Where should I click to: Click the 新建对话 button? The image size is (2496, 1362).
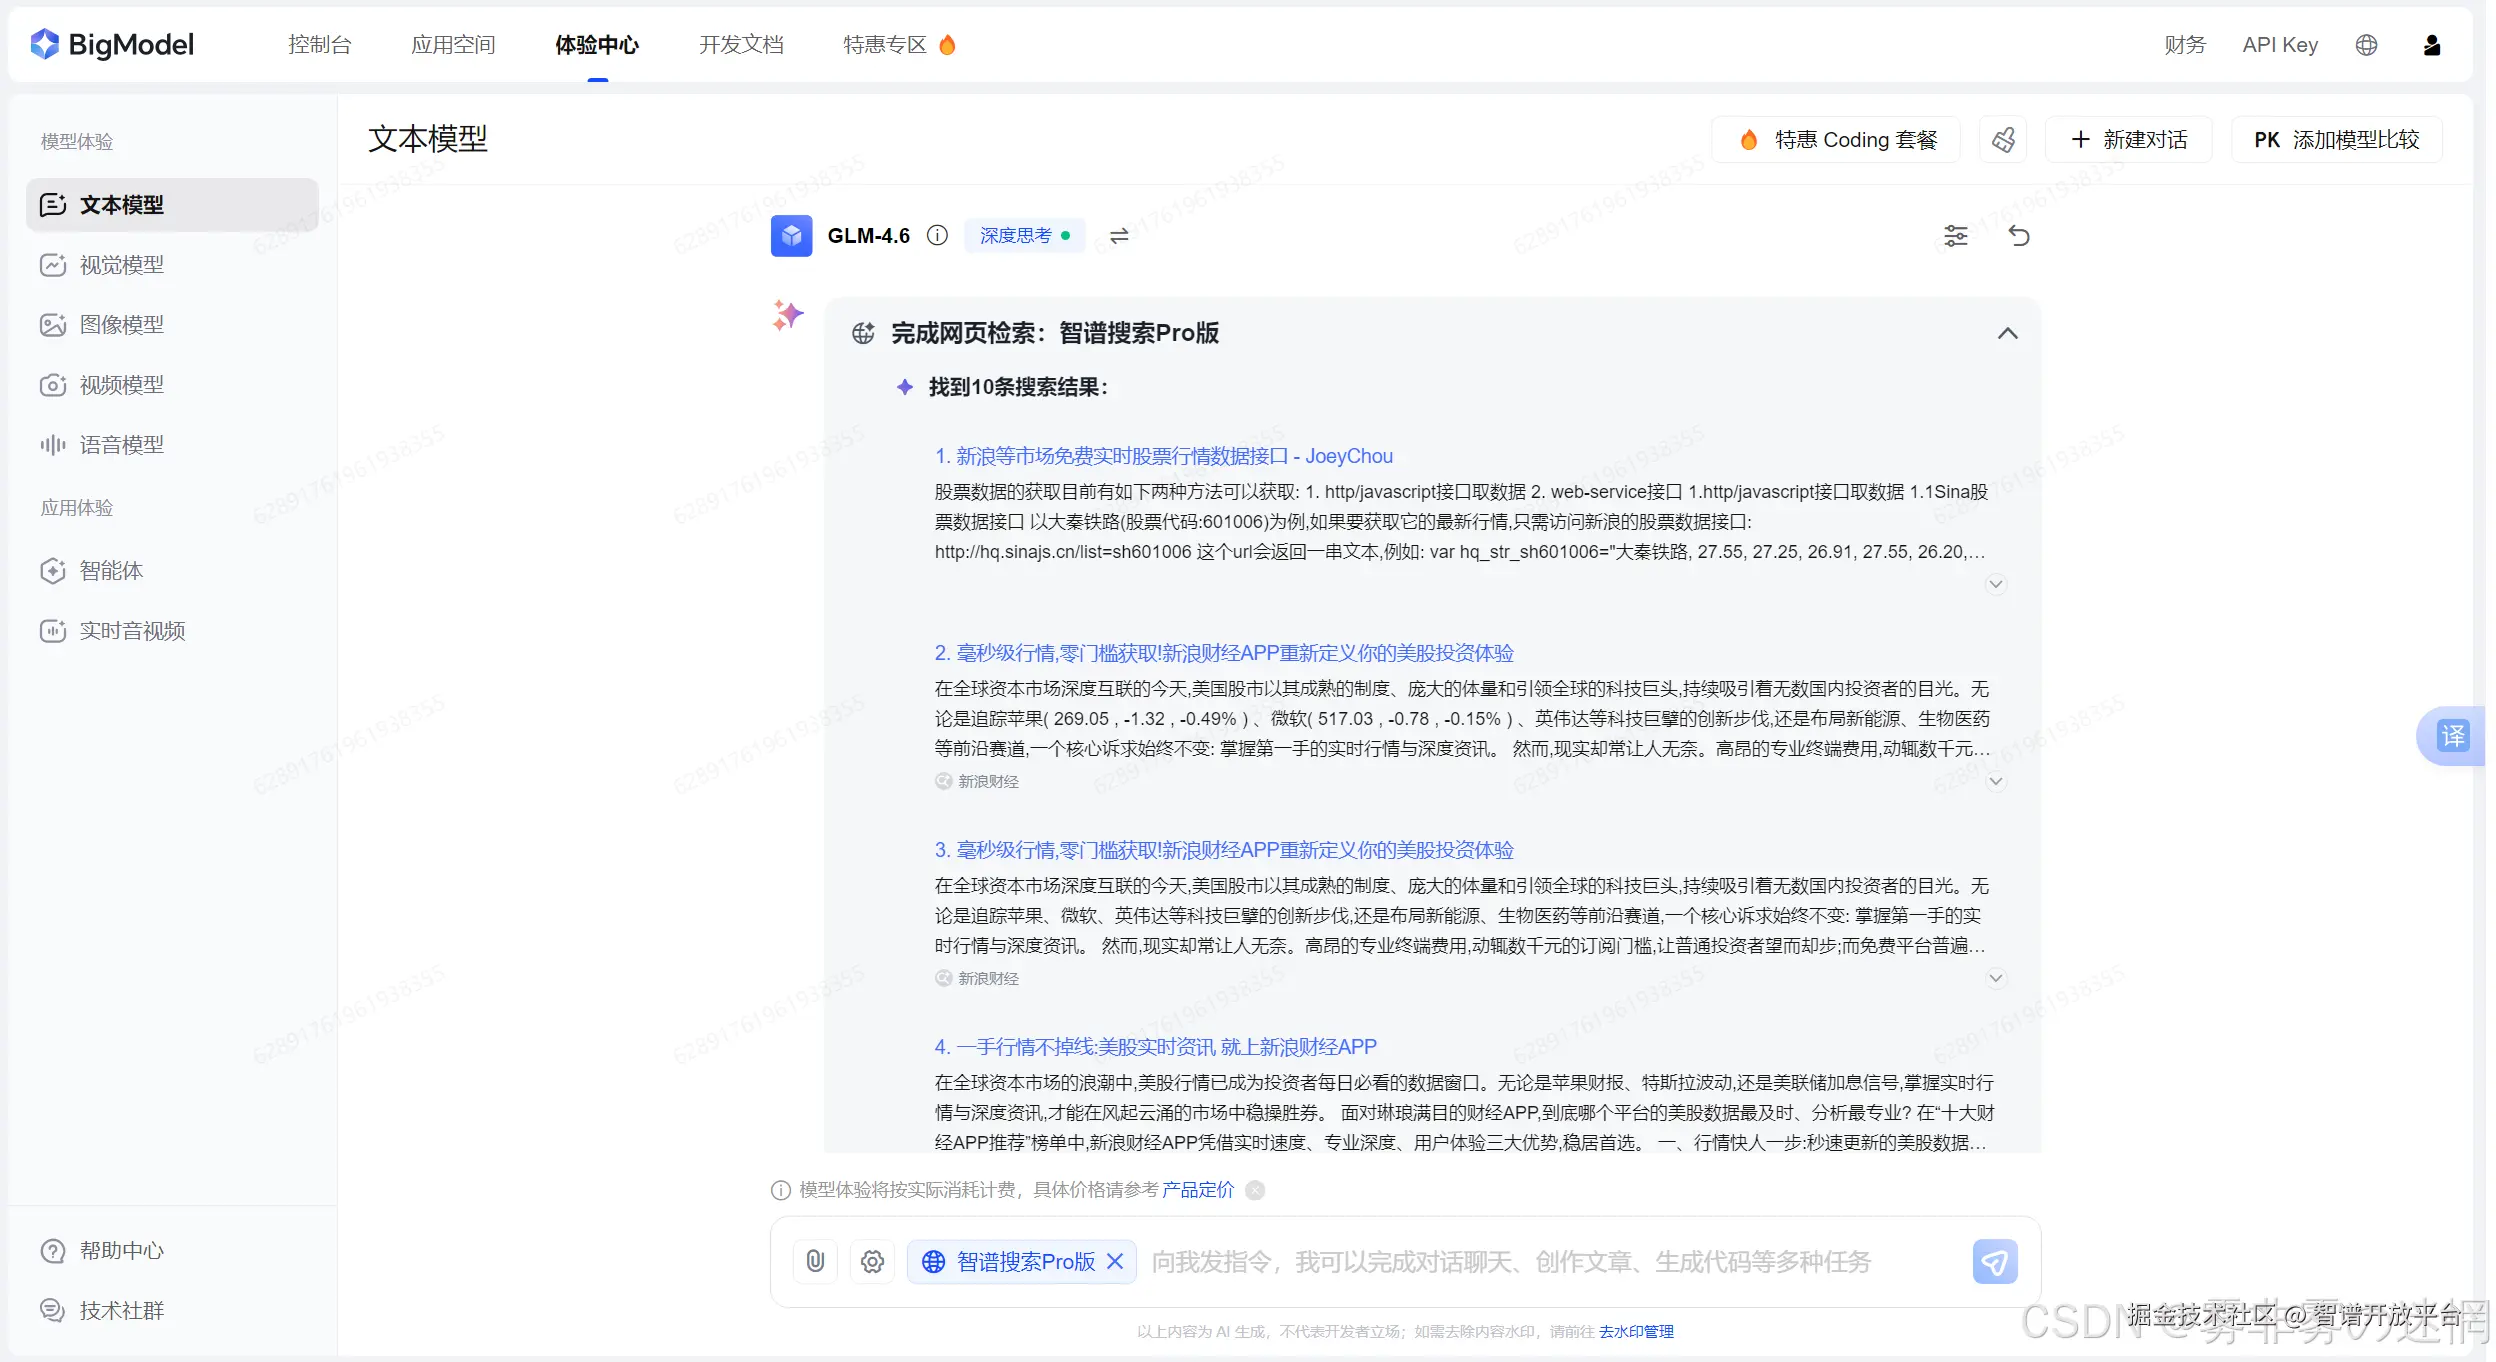pos(2129,140)
